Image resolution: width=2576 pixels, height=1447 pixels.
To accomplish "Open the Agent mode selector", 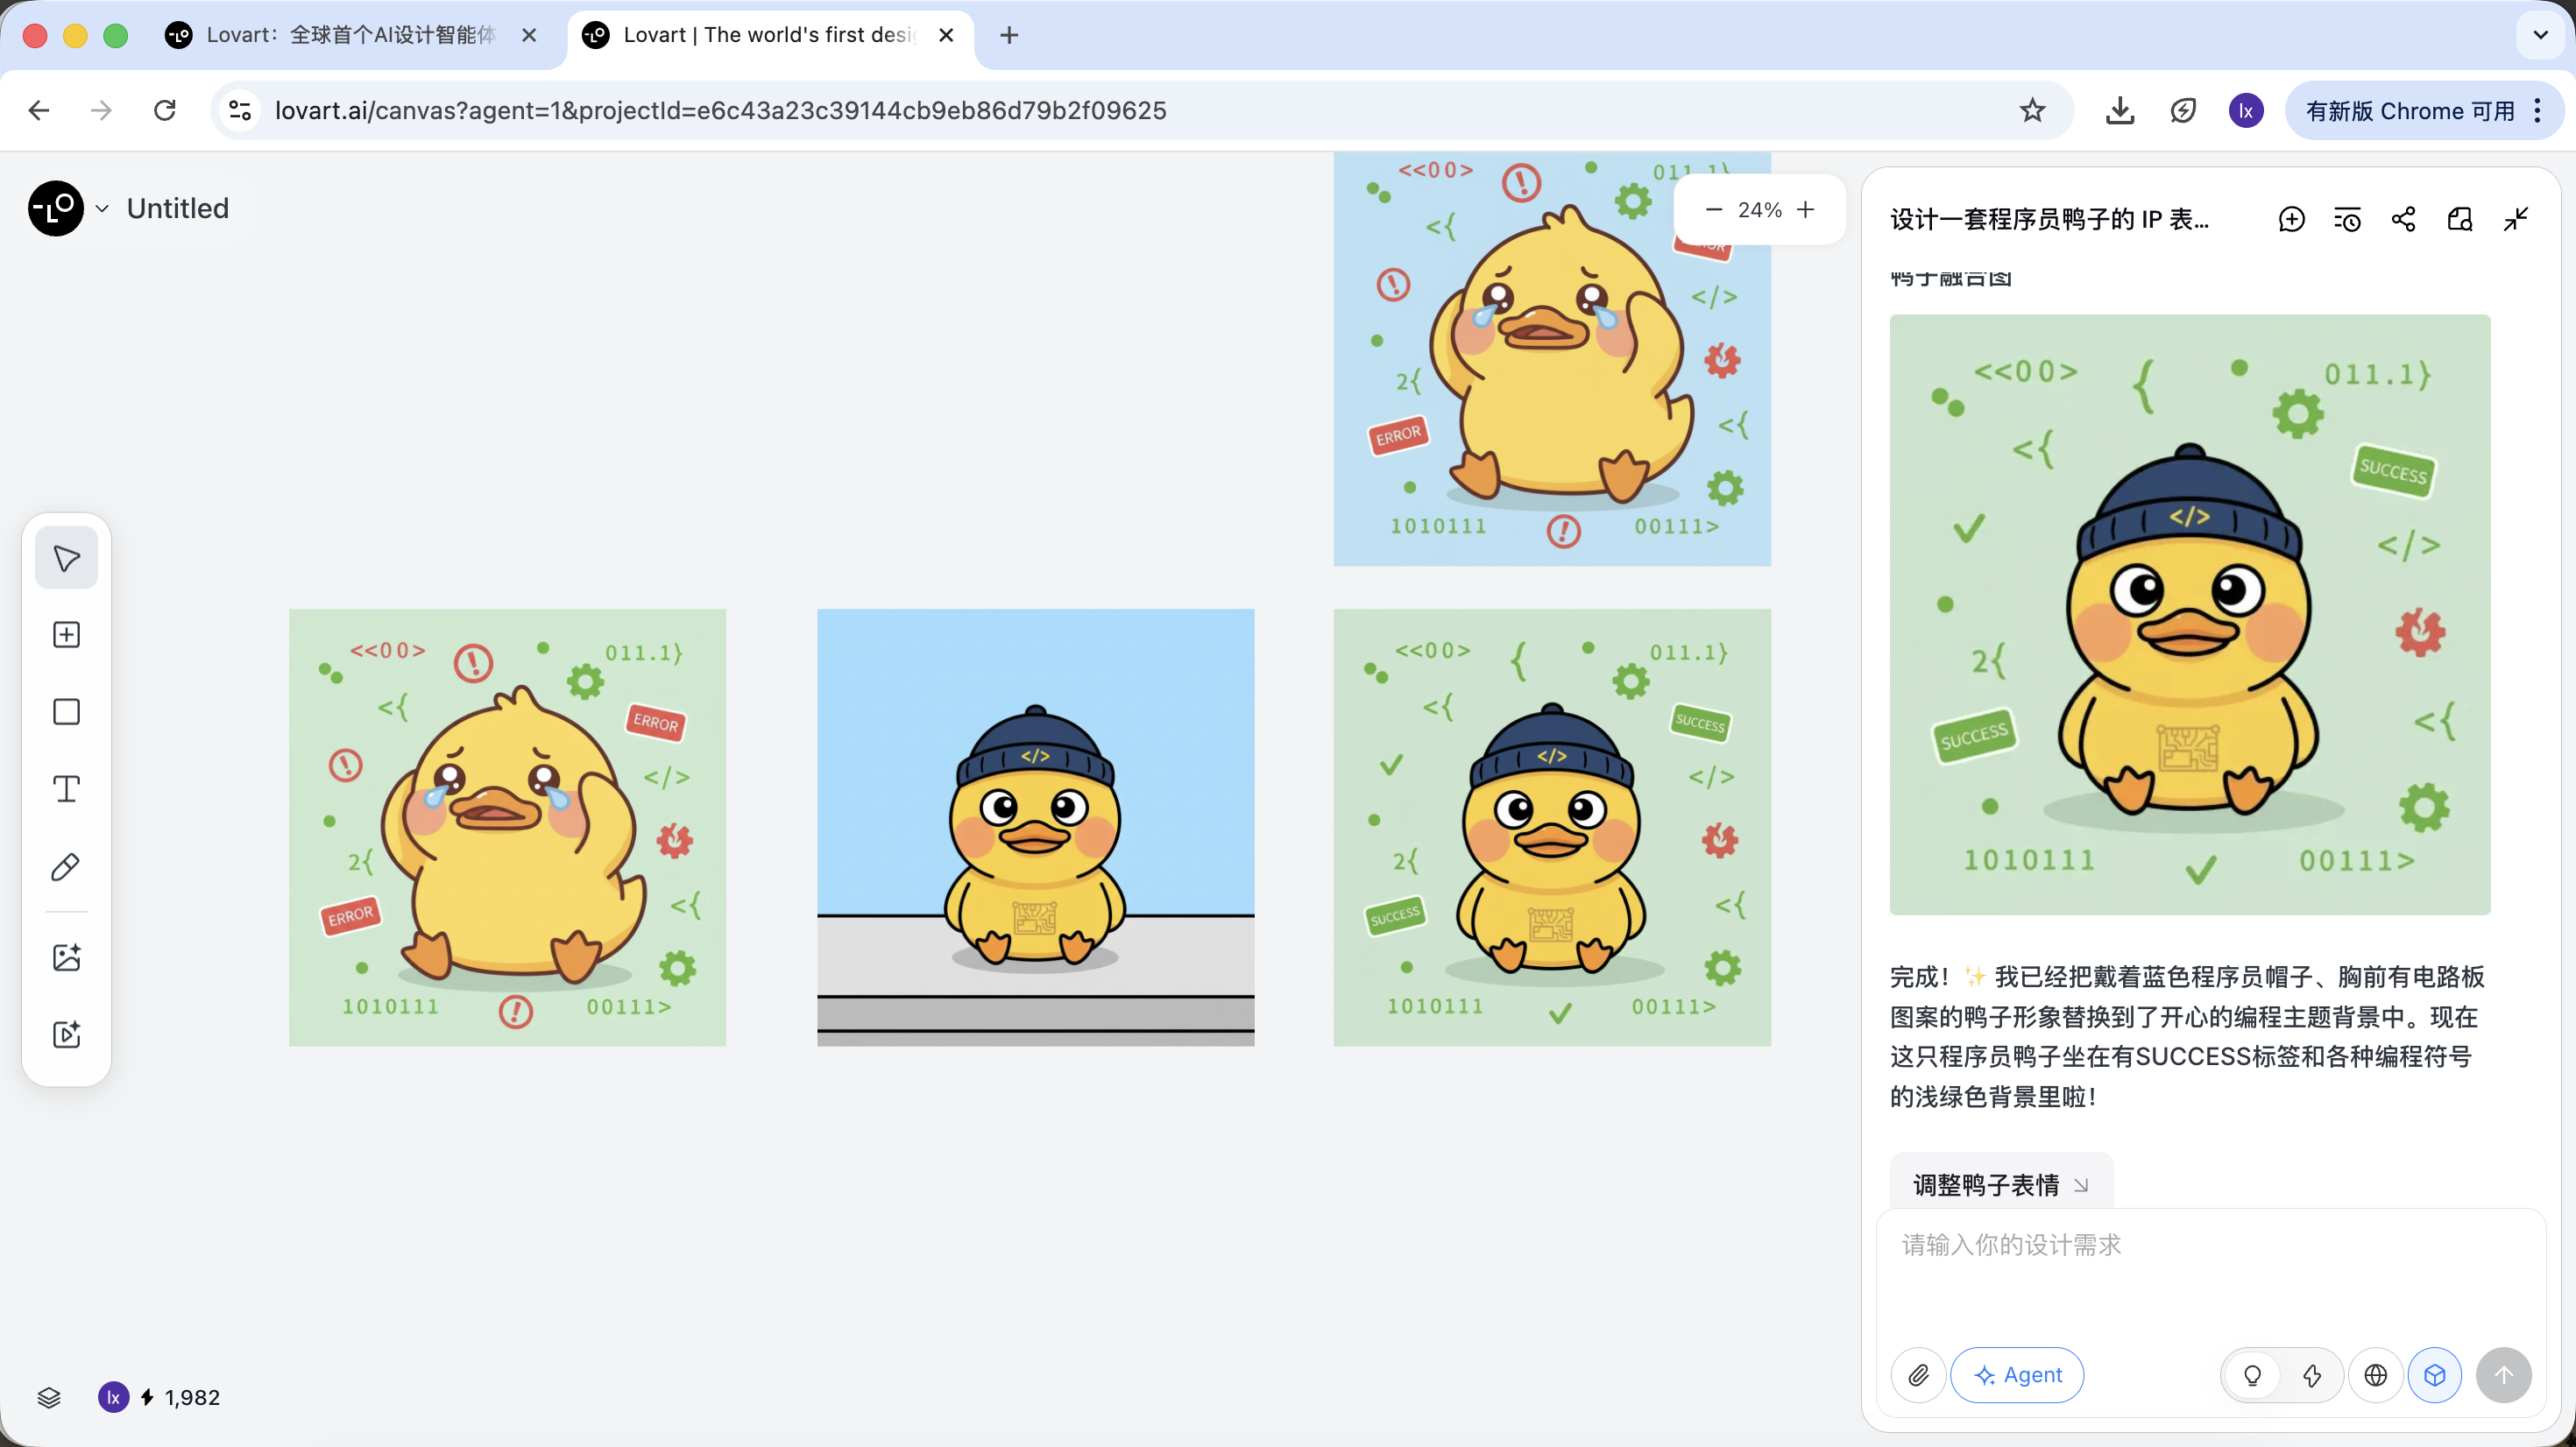I will [x=2017, y=1375].
